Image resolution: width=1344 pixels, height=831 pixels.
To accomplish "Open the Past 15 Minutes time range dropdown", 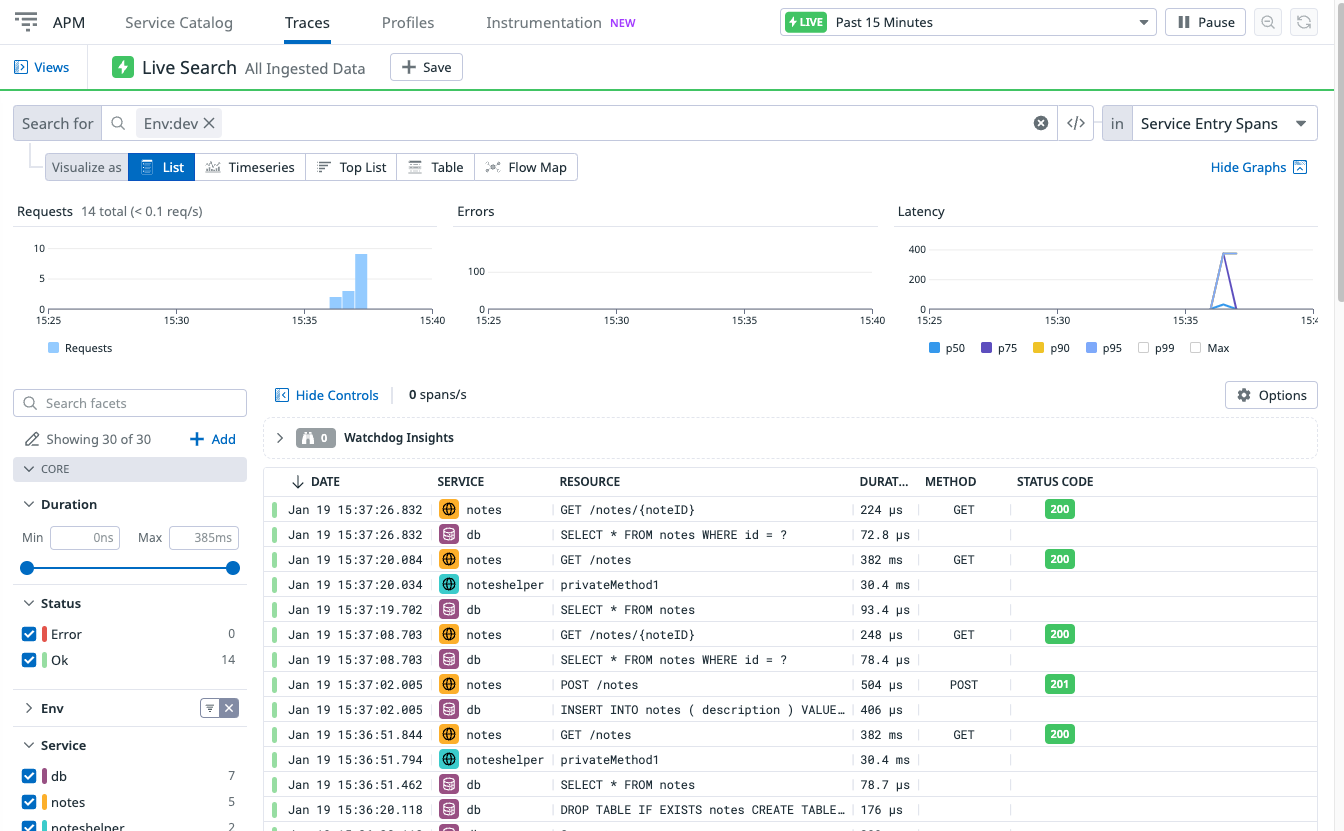I will tap(968, 22).
